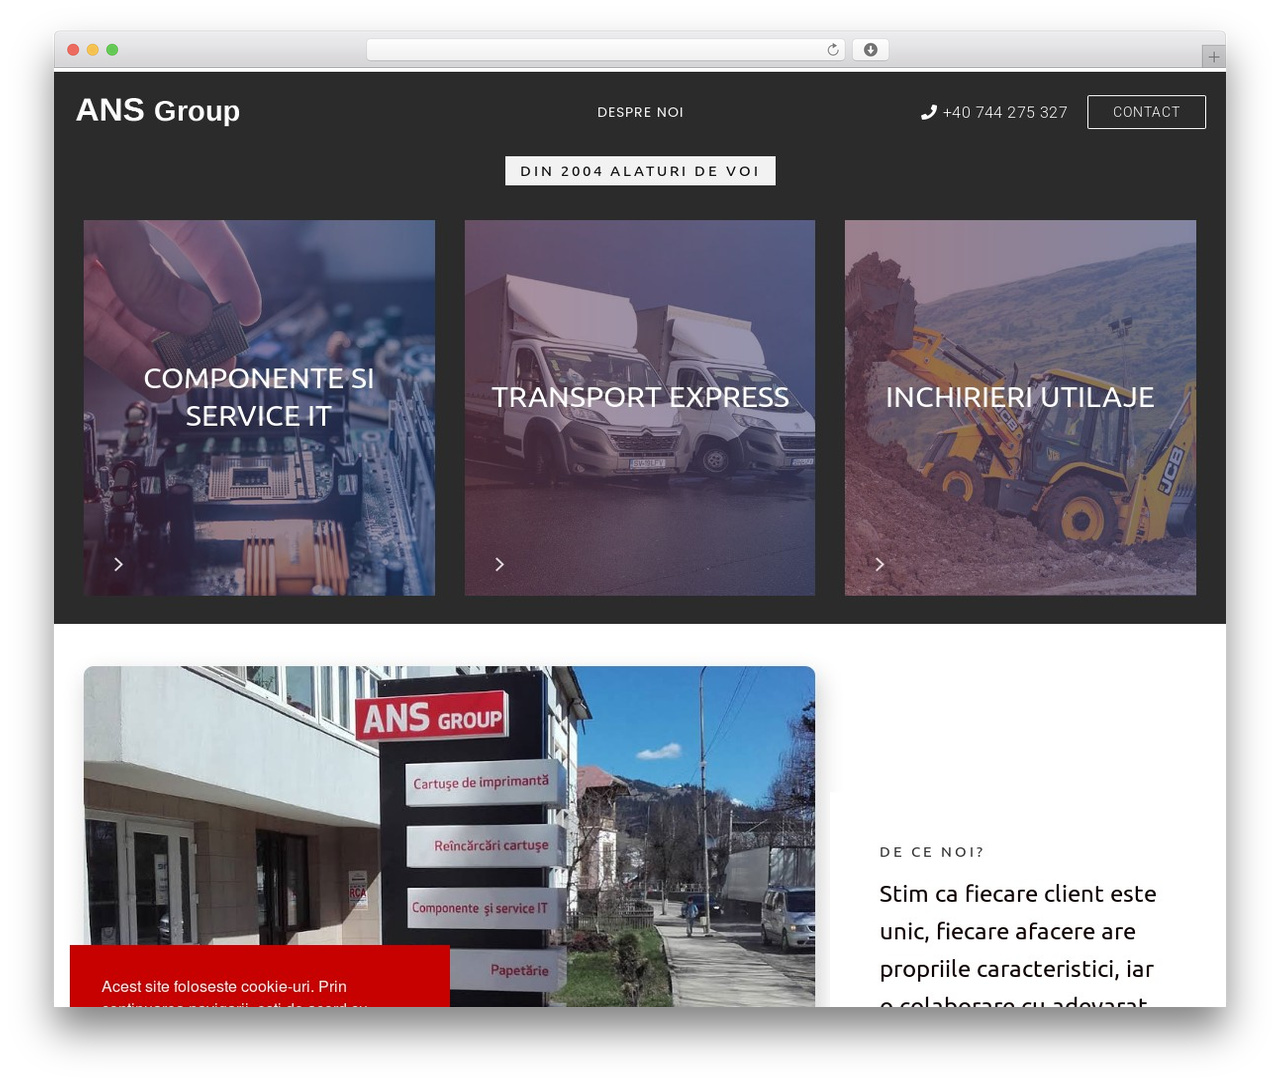Click the phone handset icon
This screenshot has width=1280, height=1084.
click(x=929, y=112)
